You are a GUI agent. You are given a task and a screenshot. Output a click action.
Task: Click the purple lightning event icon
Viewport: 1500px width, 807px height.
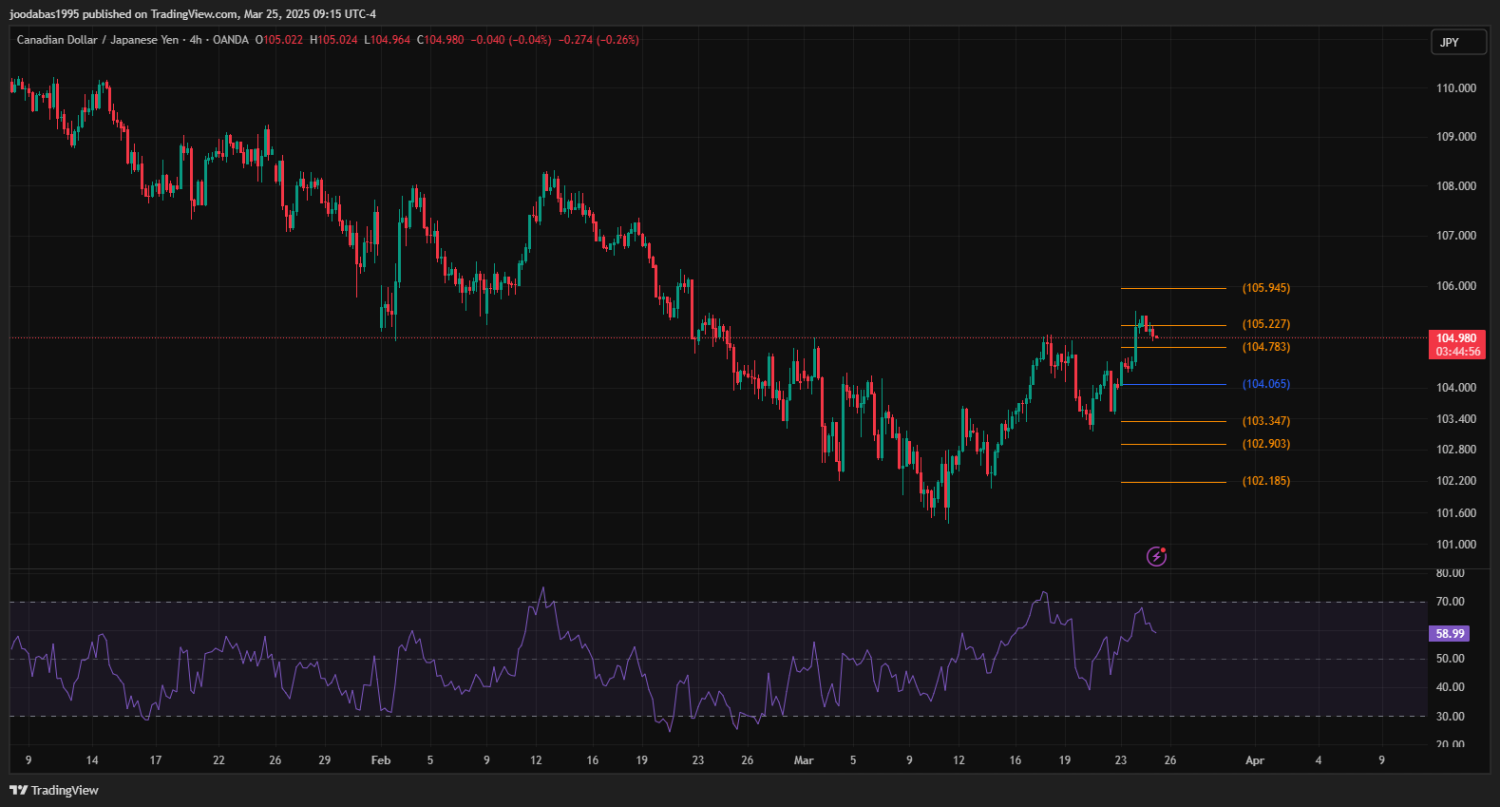coord(1156,556)
